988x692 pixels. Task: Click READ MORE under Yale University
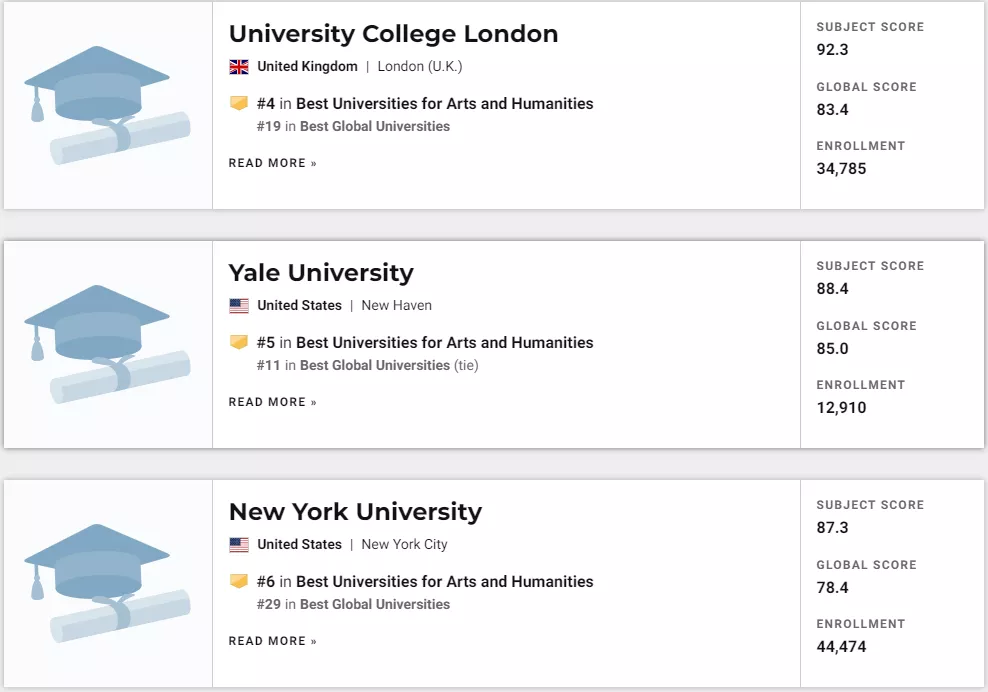(x=272, y=402)
